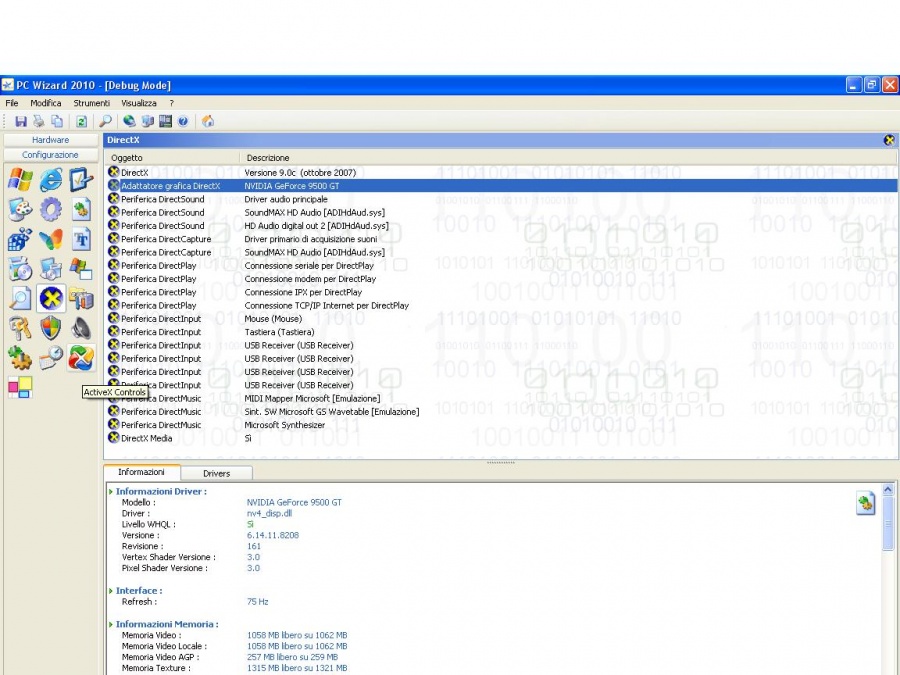Click the magnifying glass search toolbar icon
The height and width of the screenshot is (675, 900).
105,121
